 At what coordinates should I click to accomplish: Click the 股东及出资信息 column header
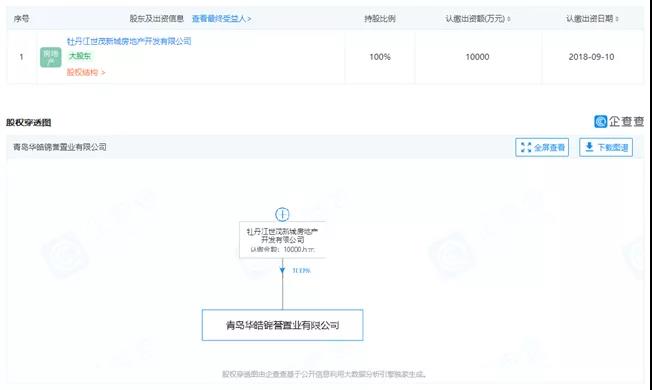pyautogui.click(x=156, y=19)
